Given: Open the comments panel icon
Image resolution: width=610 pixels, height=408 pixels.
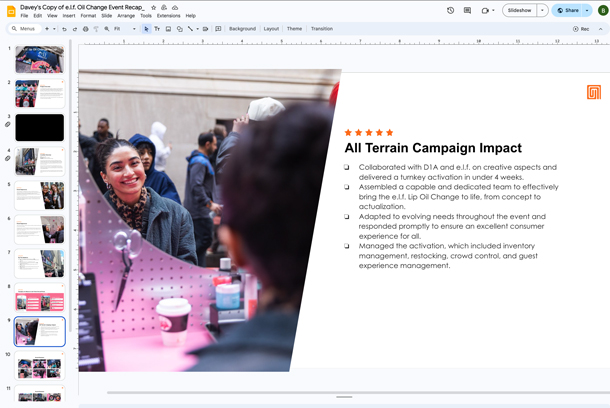Looking at the screenshot, I should (x=467, y=11).
